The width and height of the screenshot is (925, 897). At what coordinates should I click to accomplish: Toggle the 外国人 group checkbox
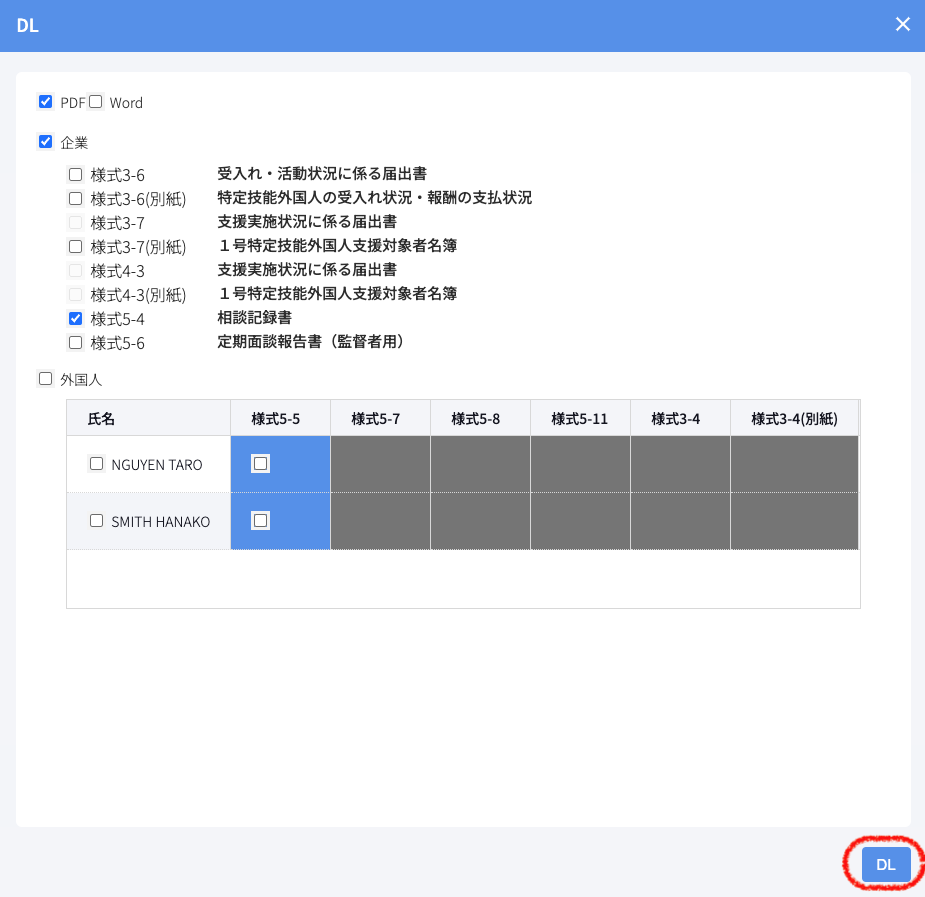(x=45, y=379)
